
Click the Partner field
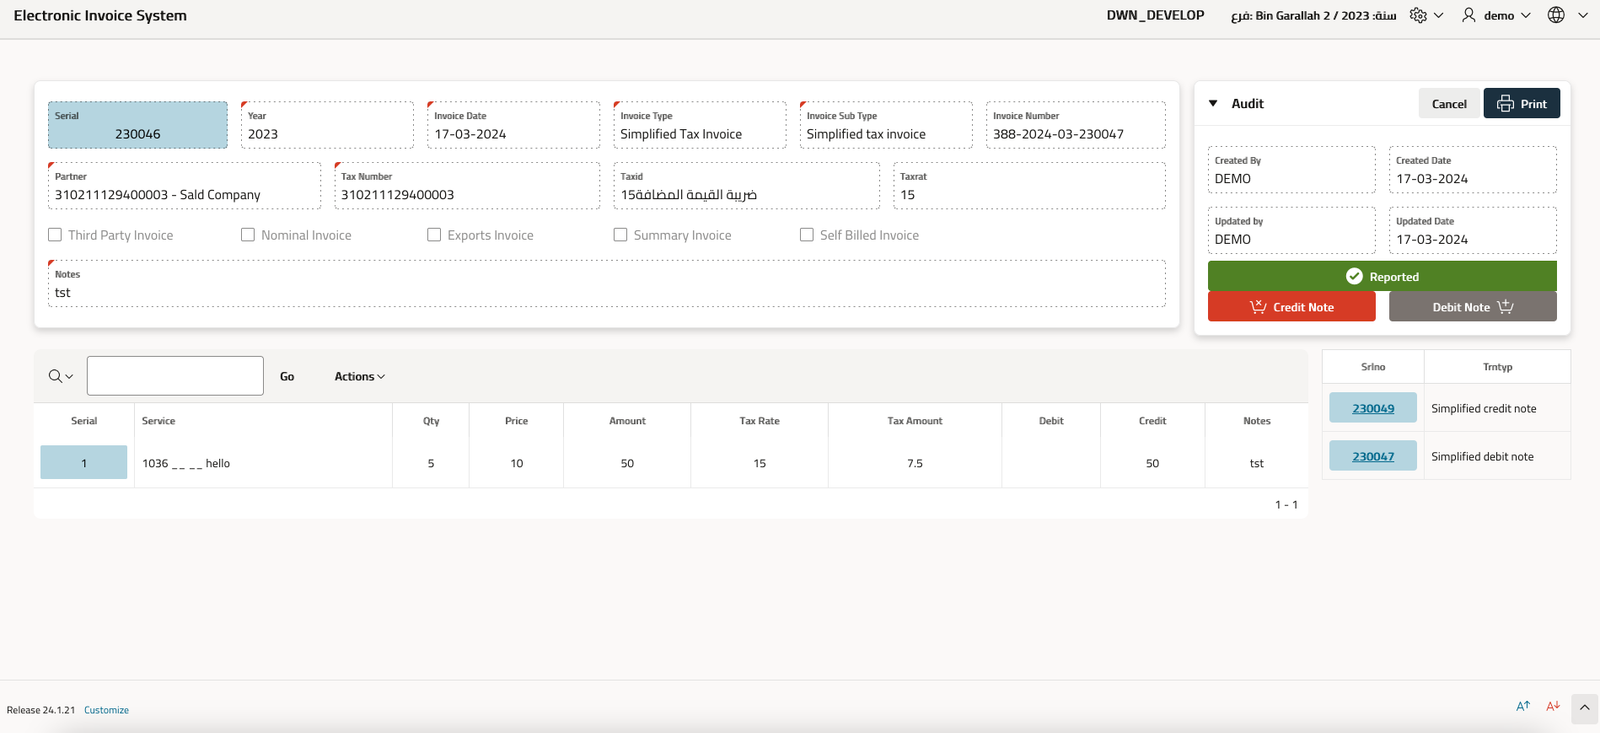point(185,186)
